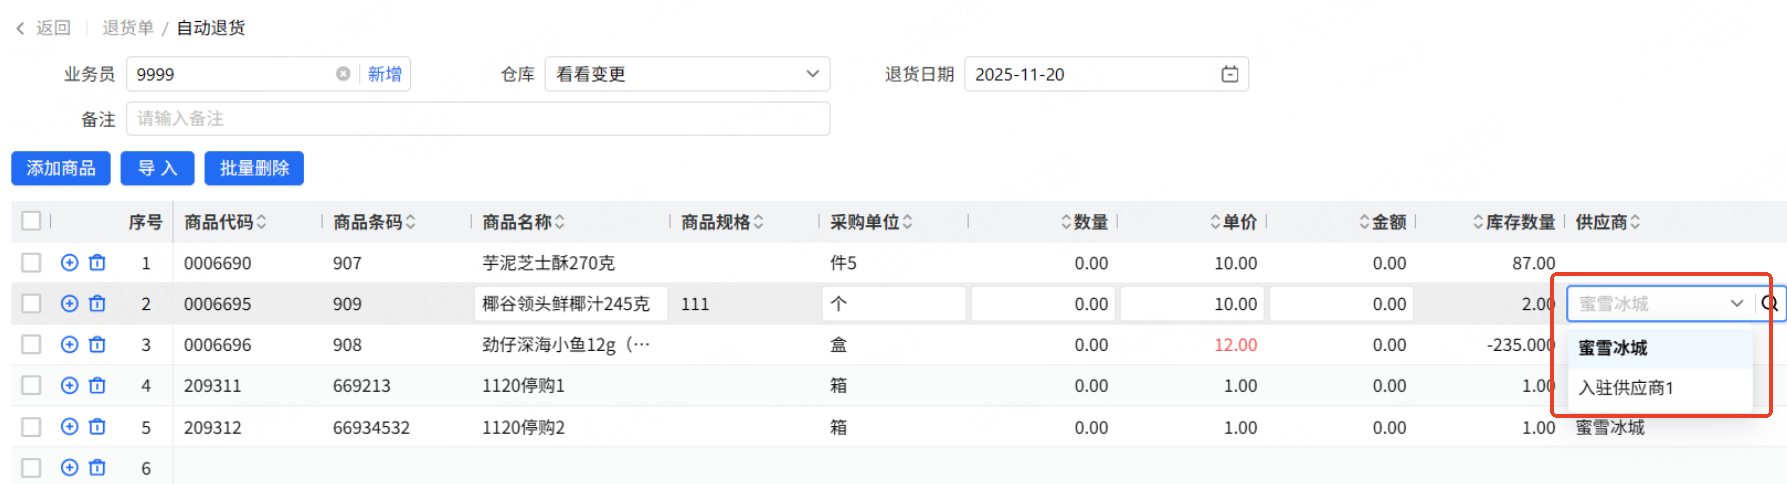
Task: Click the 添加商品 button
Action: click(x=61, y=168)
